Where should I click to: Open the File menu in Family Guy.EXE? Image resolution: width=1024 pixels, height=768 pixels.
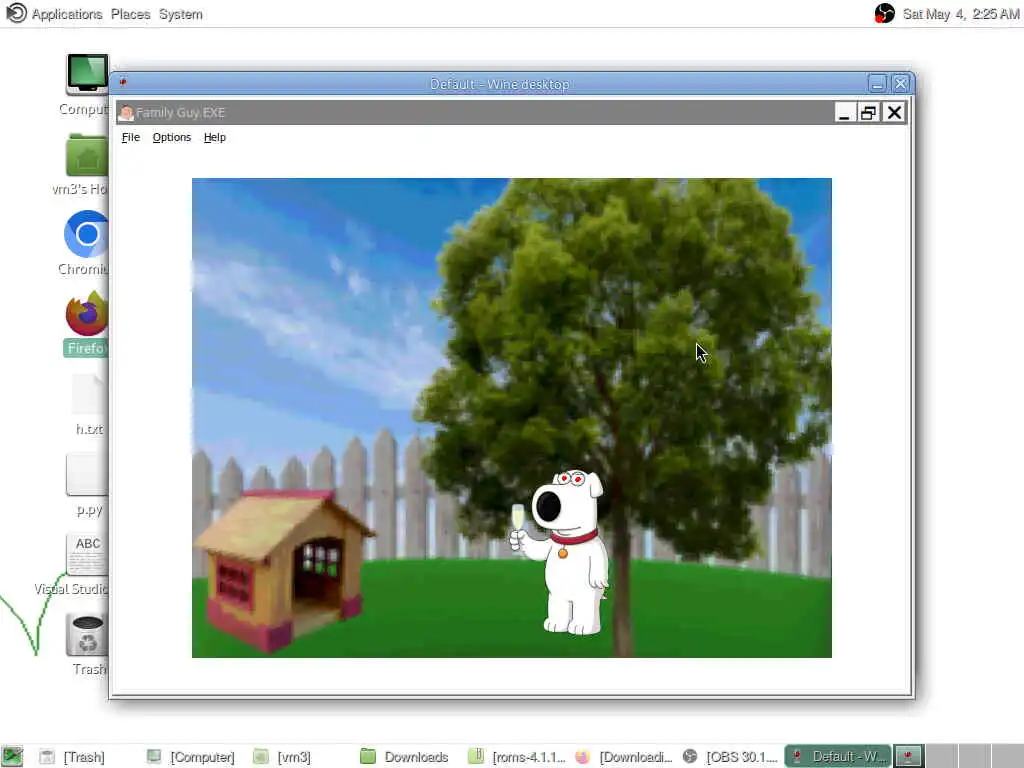(131, 137)
